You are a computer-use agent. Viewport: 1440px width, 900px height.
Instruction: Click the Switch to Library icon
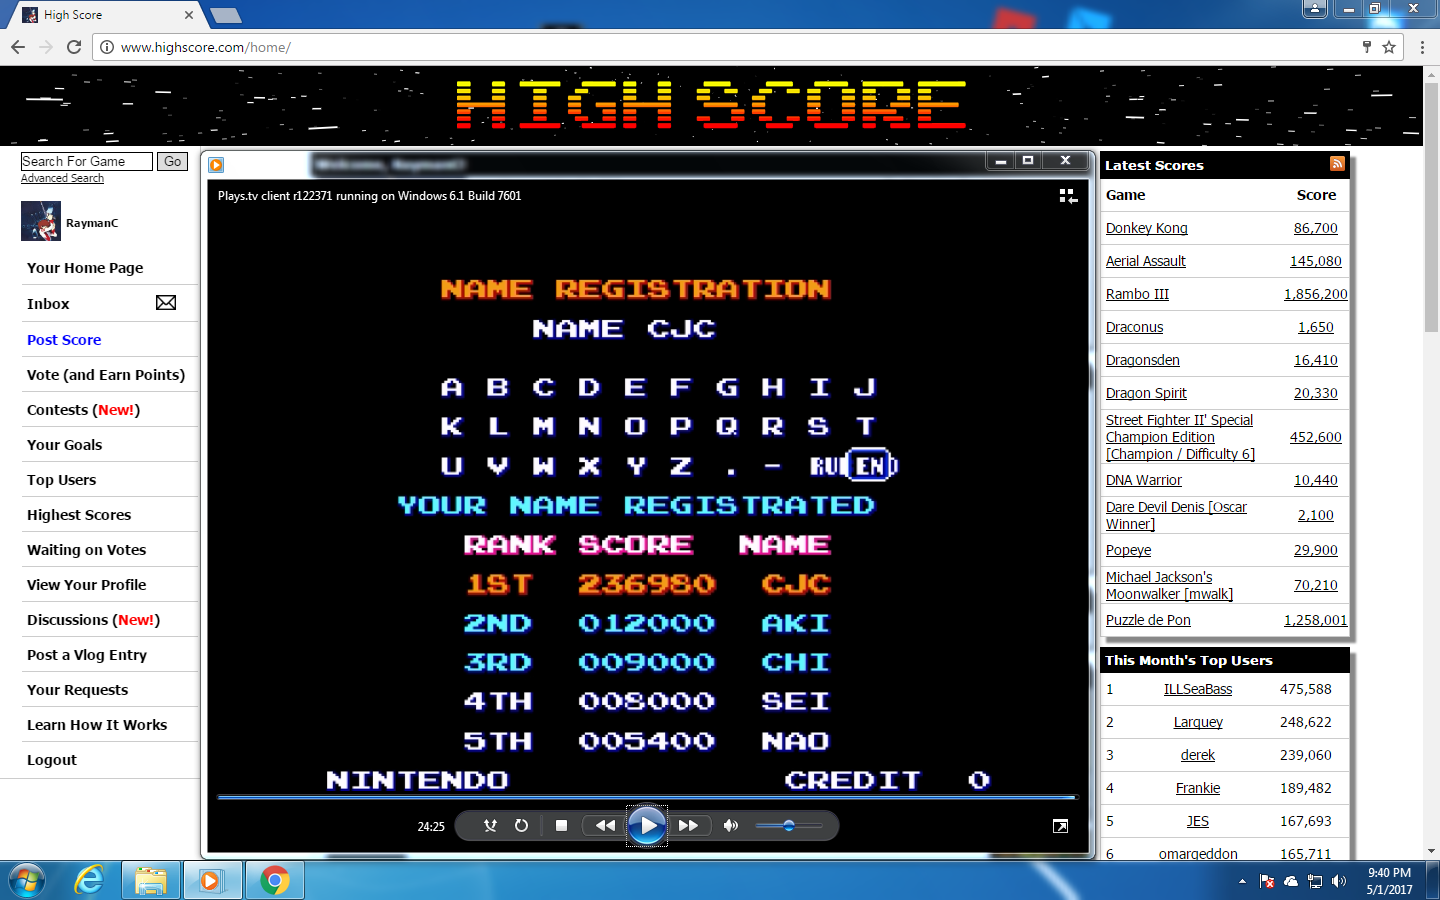point(1068,196)
